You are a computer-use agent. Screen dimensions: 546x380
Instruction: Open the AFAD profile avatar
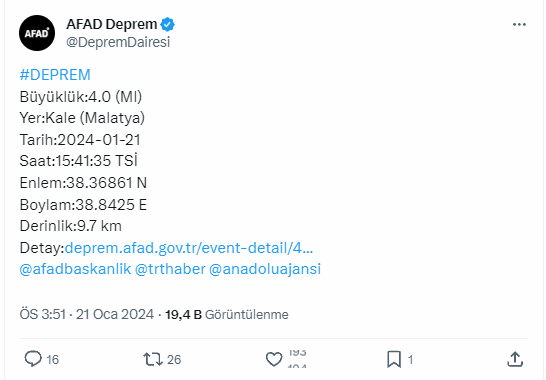click(37, 33)
